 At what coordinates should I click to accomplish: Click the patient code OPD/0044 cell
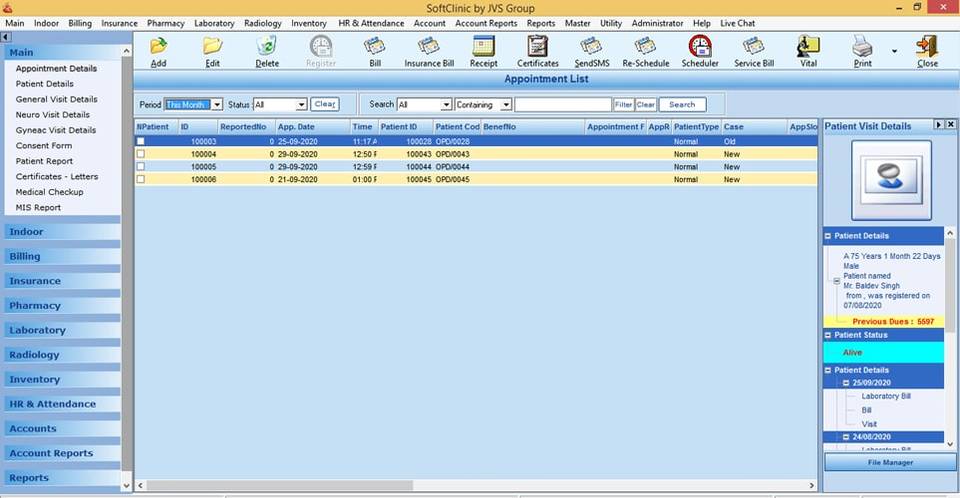(452, 167)
